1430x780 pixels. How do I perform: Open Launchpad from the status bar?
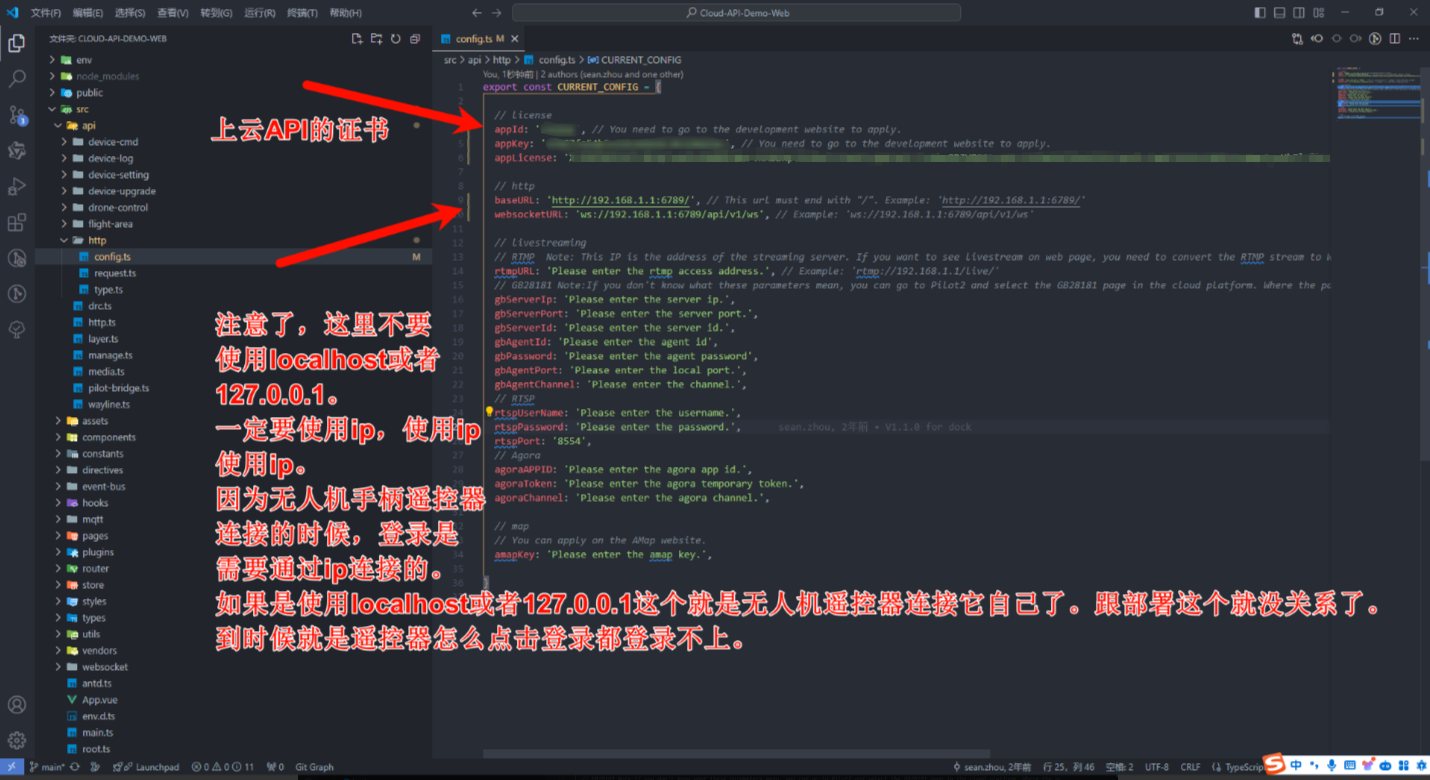pyautogui.click(x=146, y=767)
